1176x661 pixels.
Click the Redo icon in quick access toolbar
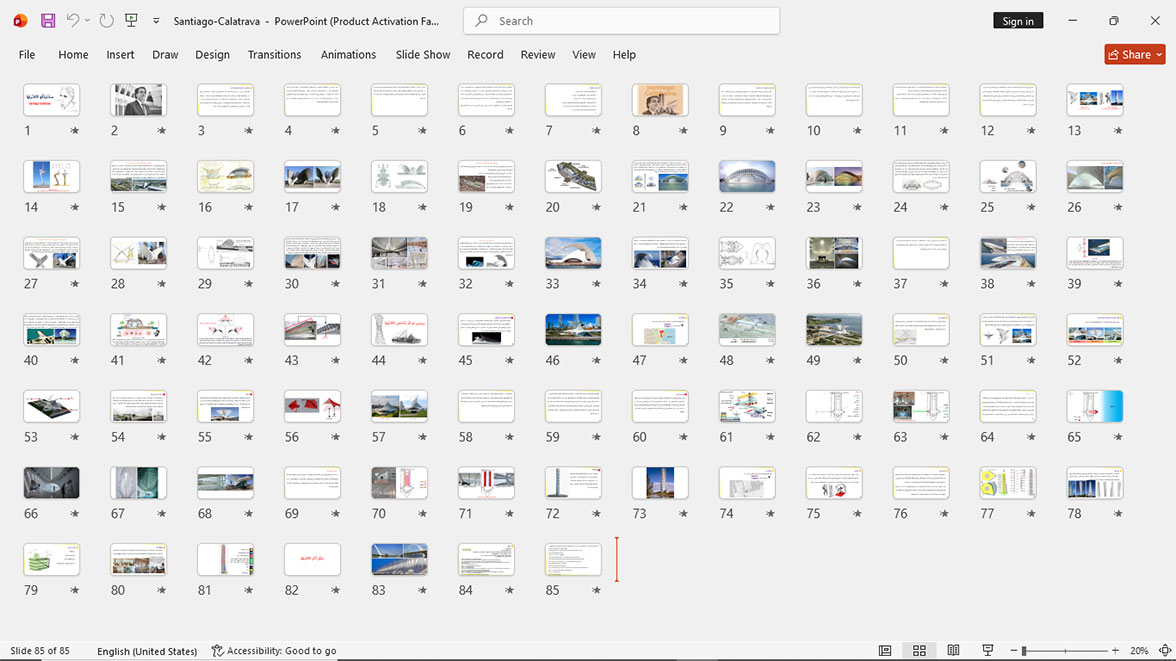pyautogui.click(x=106, y=21)
